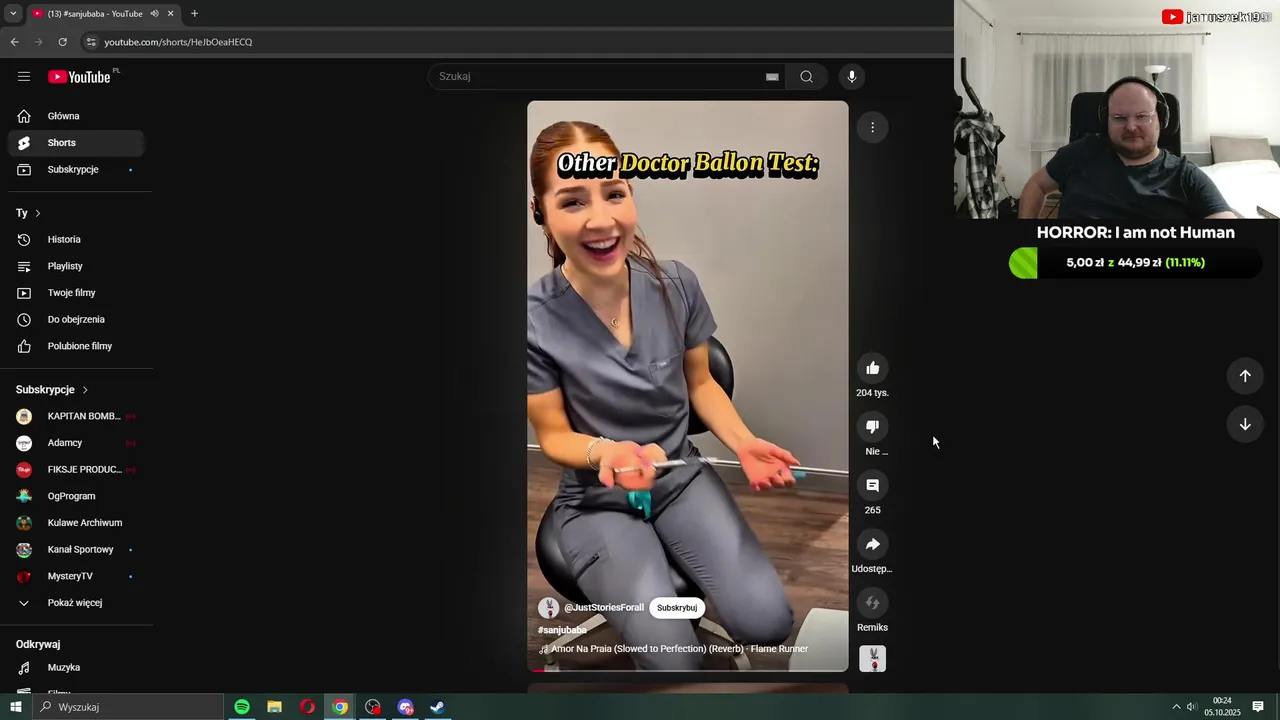View site information icon in address bar
This screenshot has width=1280, height=720.
pos(91,42)
